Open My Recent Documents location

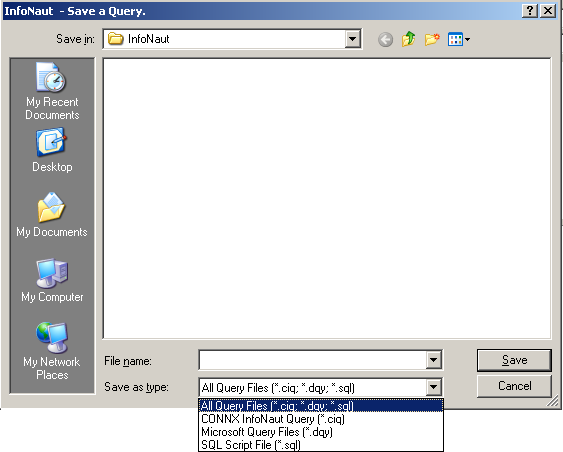coord(52,91)
